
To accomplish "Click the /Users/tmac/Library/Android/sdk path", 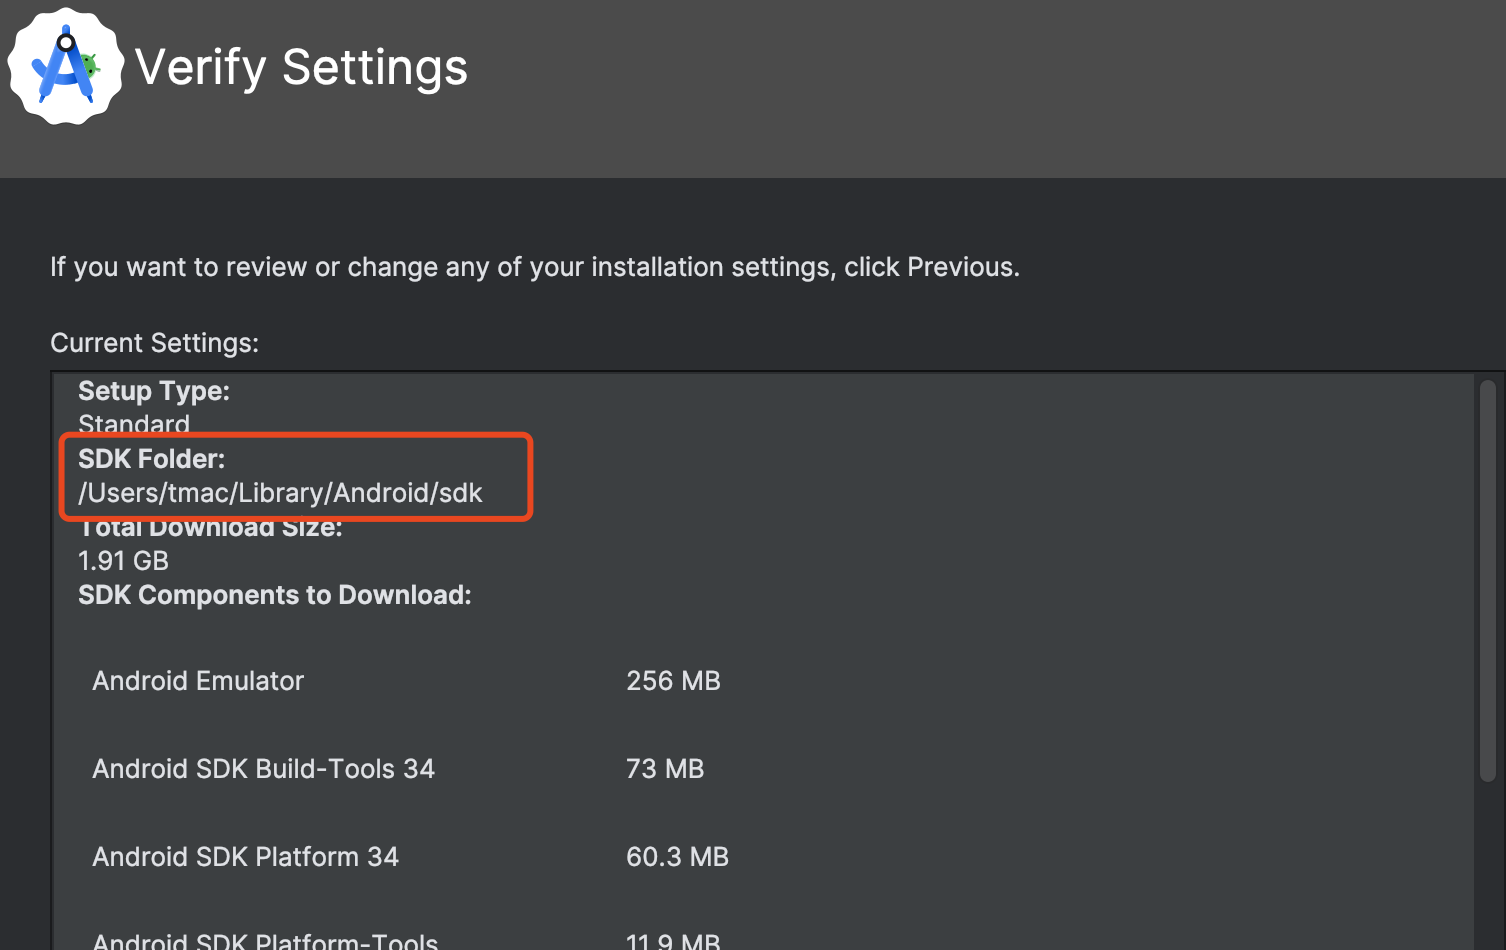I will click(280, 493).
